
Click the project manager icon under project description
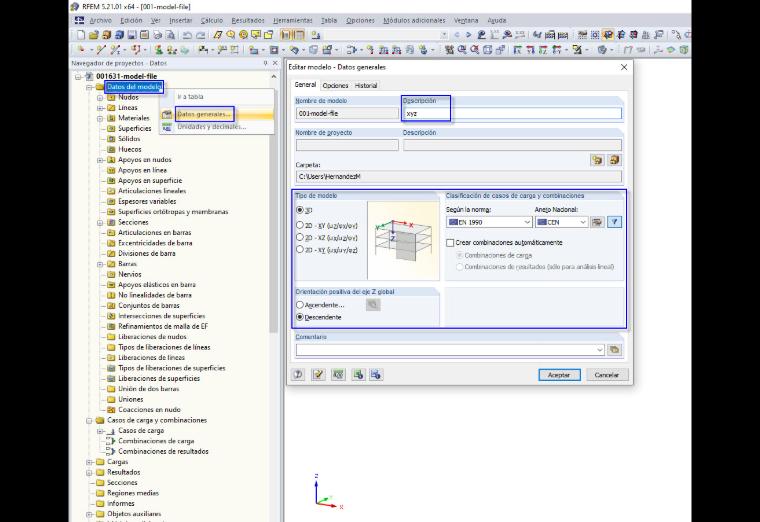point(597,160)
